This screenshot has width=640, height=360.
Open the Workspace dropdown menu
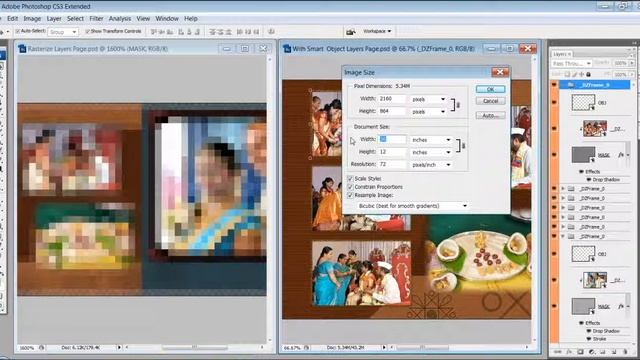[377, 31]
